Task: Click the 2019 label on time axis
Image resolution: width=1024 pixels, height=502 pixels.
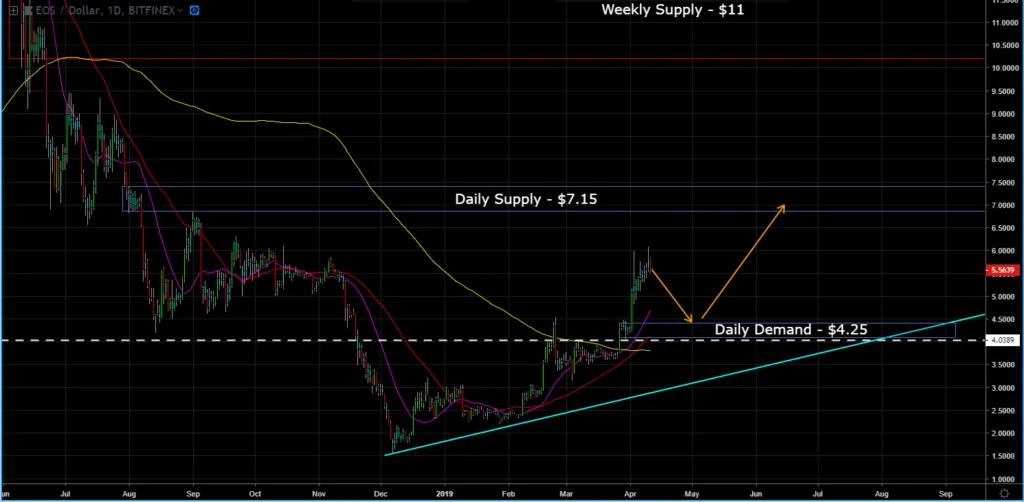Action: tap(445, 494)
